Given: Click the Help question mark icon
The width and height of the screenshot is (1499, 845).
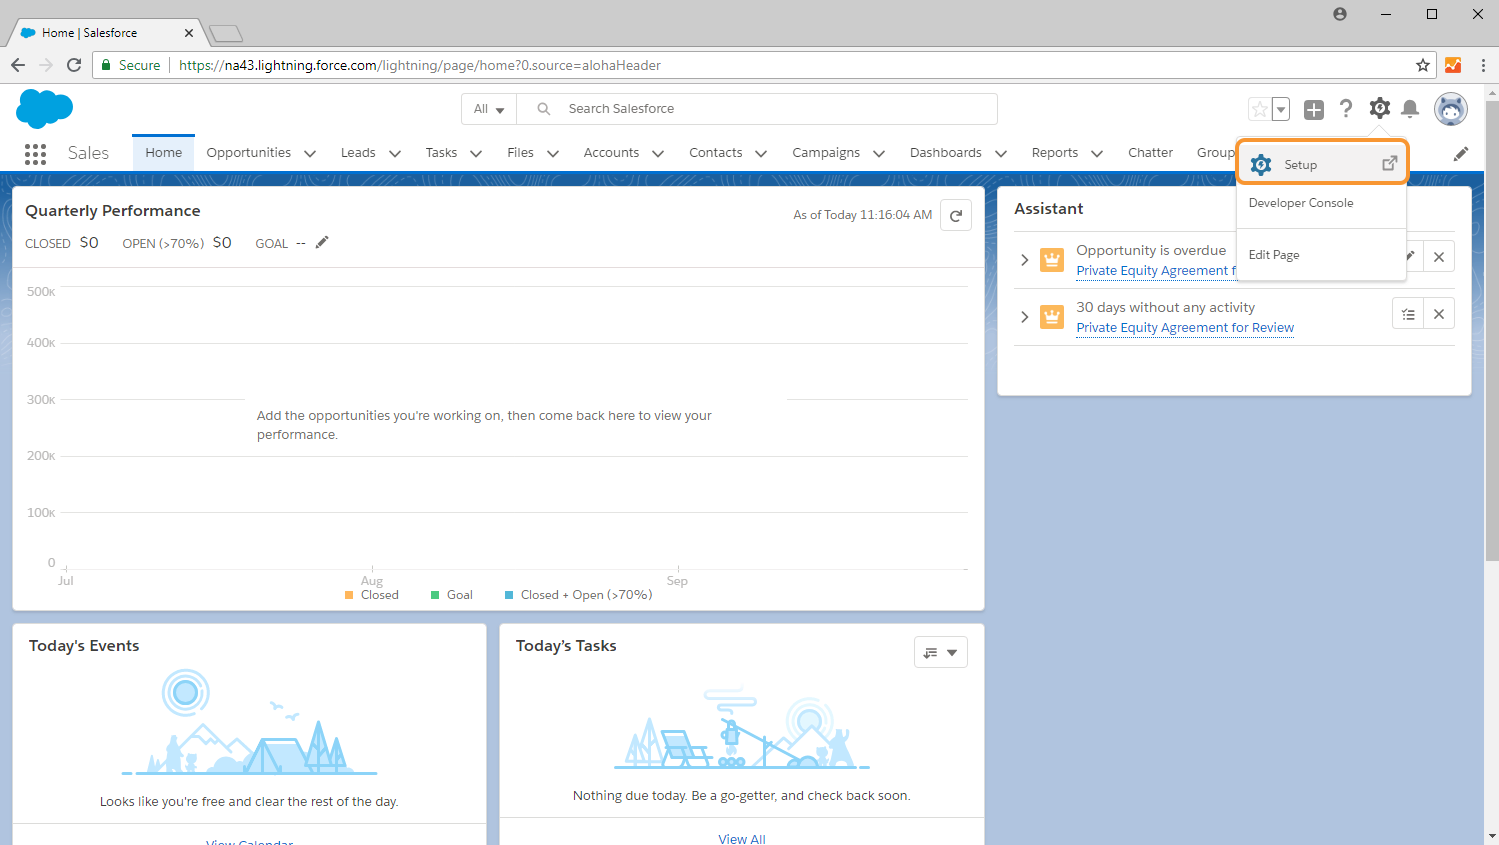Looking at the screenshot, I should tap(1346, 109).
